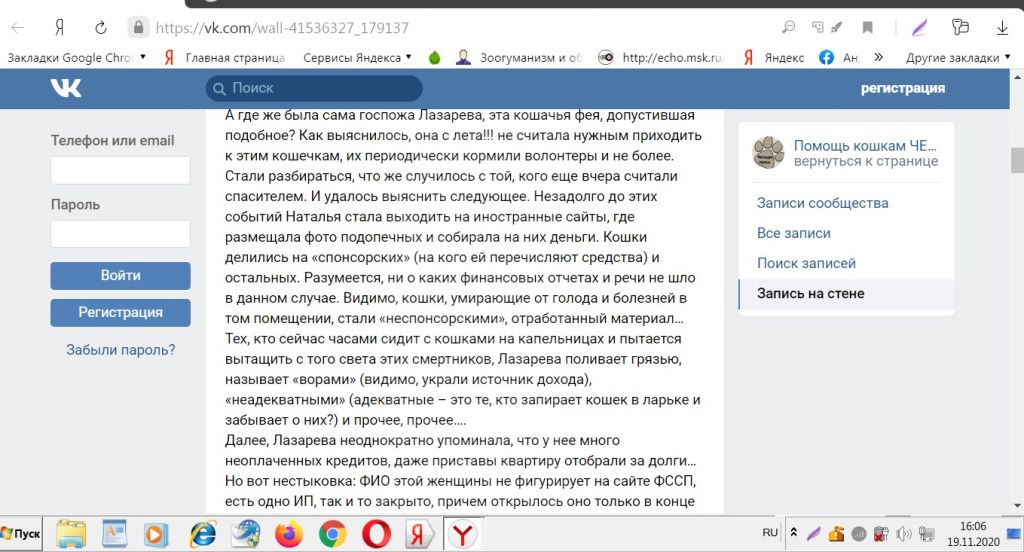
Task: Select 'Поиск записей' in the sidebar
Action: [x=806, y=263]
